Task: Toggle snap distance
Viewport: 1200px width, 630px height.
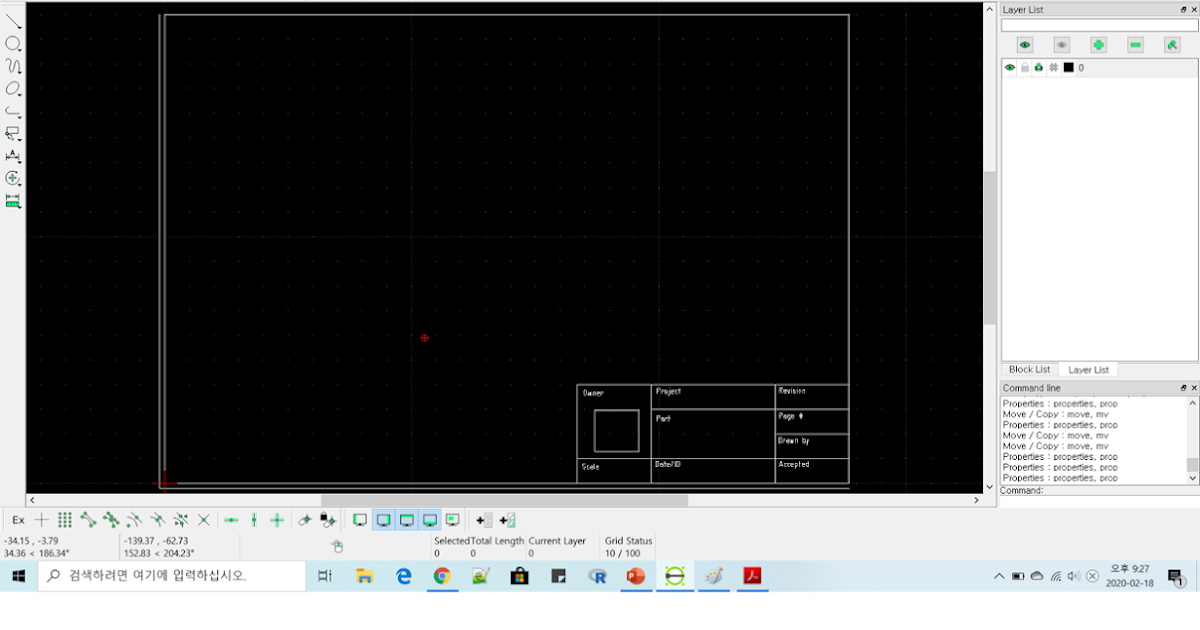Action: pyautogui.click(x=180, y=520)
